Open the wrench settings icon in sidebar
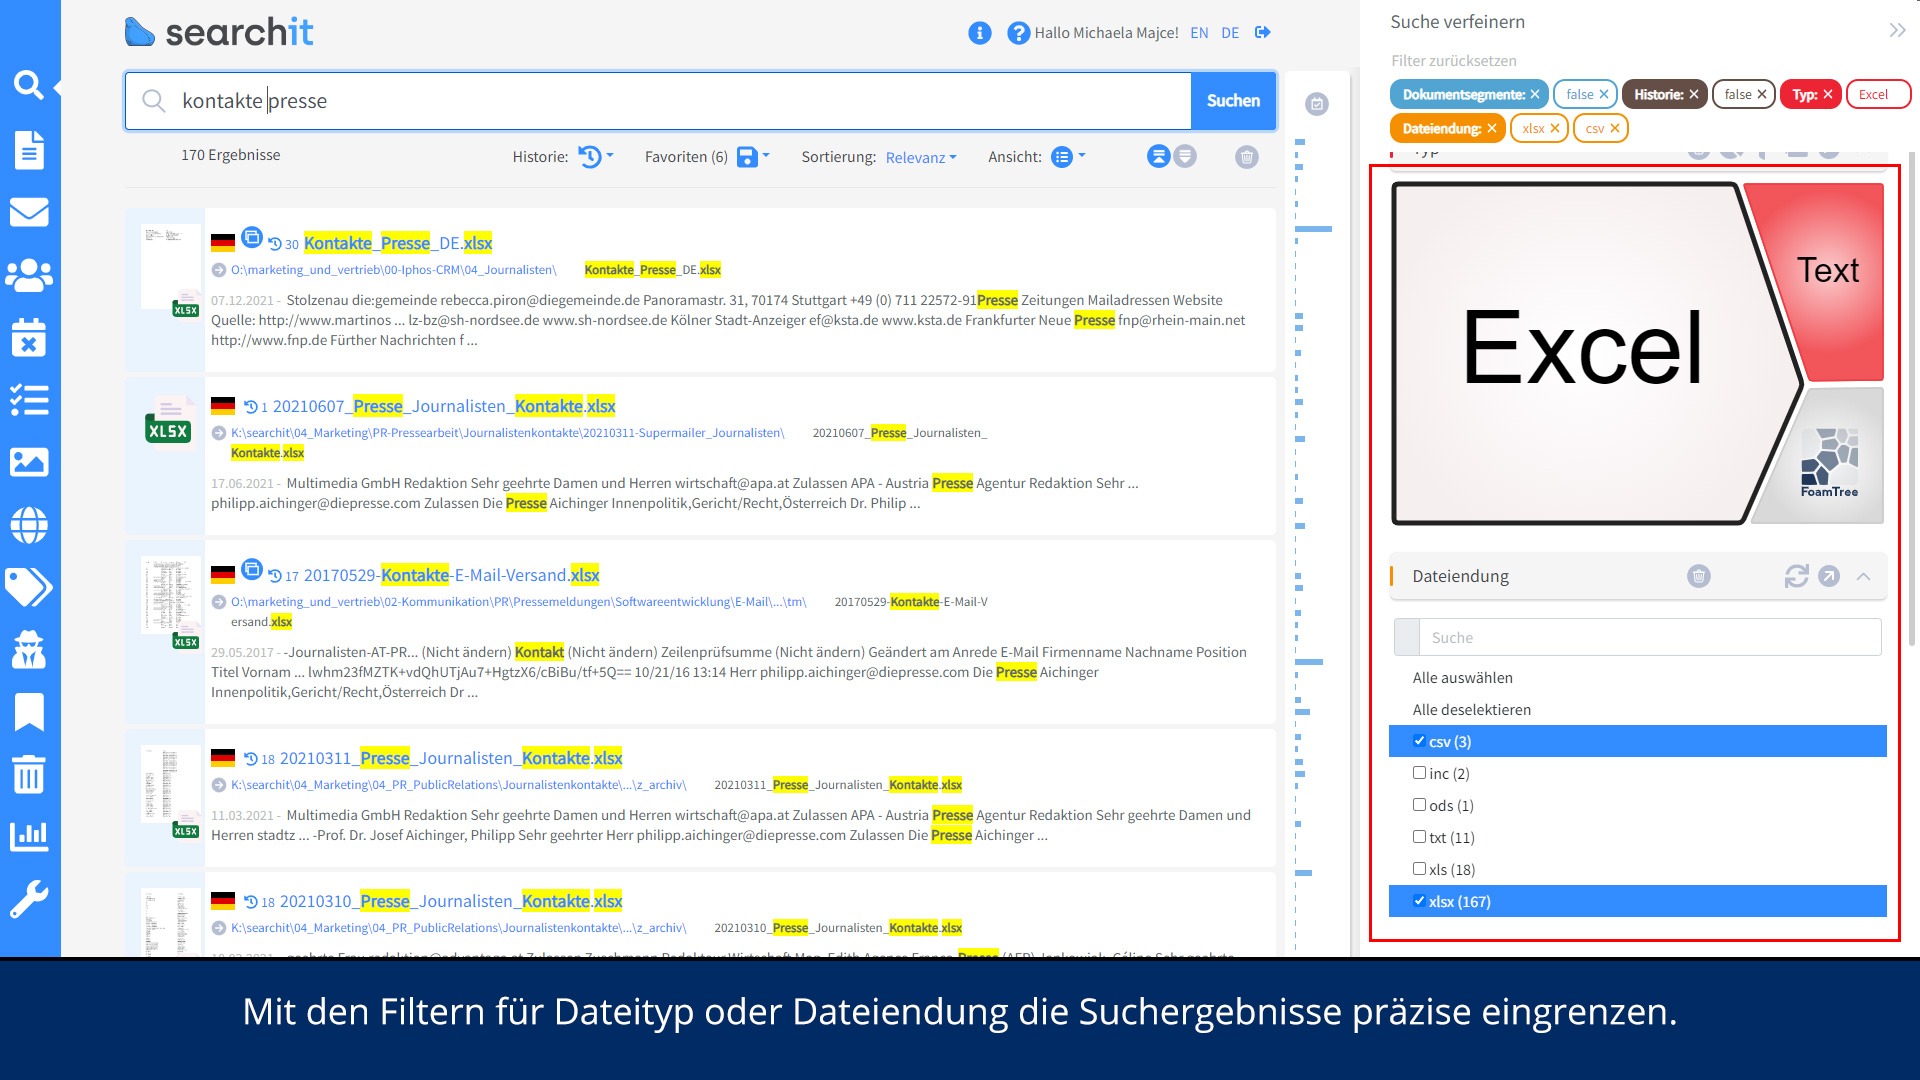Image resolution: width=1920 pixels, height=1080 pixels. tap(29, 899)
